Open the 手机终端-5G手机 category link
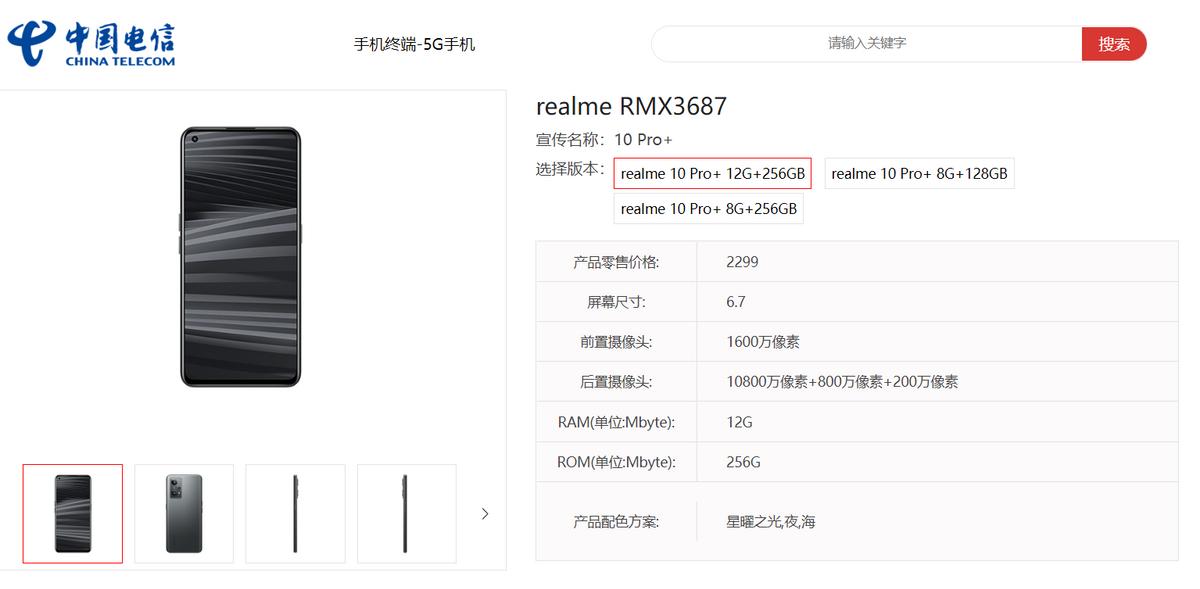This screenshot has height=589, width=1200. pyautogui.click(x=414, y=44)
